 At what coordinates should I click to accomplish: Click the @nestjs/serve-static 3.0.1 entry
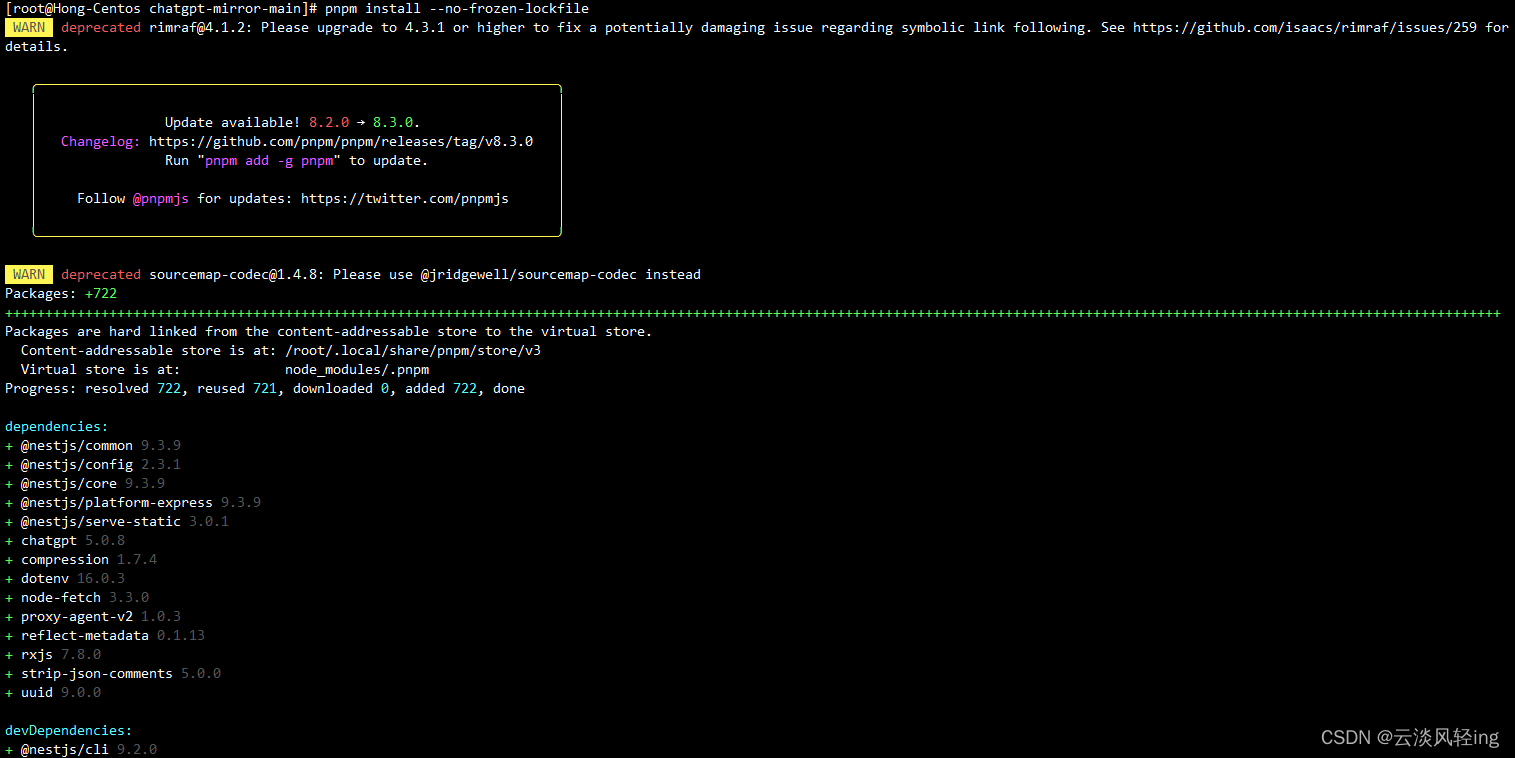pyautogui.click(x=117, y=521)
